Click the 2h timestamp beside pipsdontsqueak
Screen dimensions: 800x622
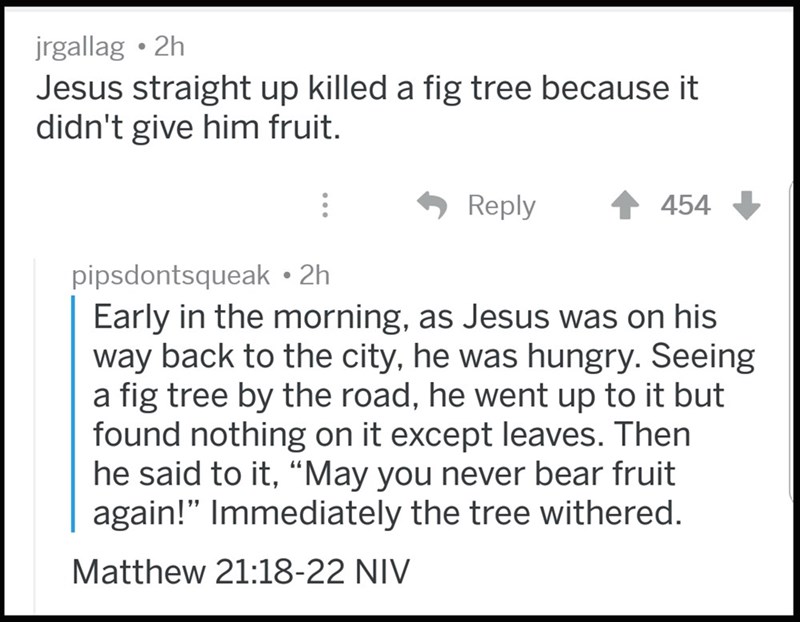[x=314, y=274]
